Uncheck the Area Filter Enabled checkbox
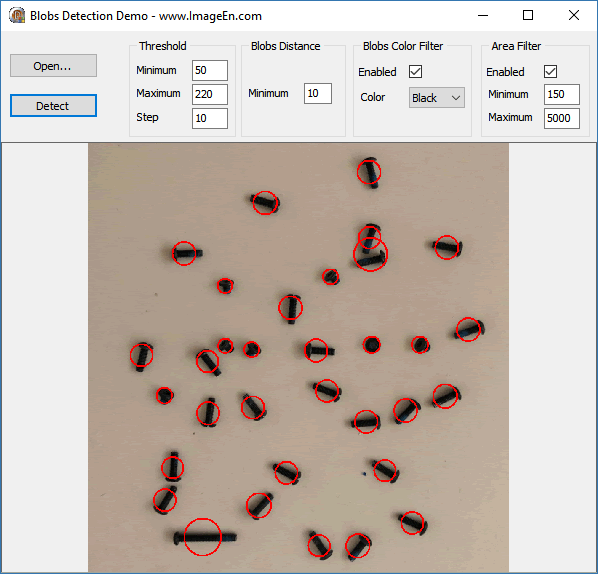 pos(550,71)
